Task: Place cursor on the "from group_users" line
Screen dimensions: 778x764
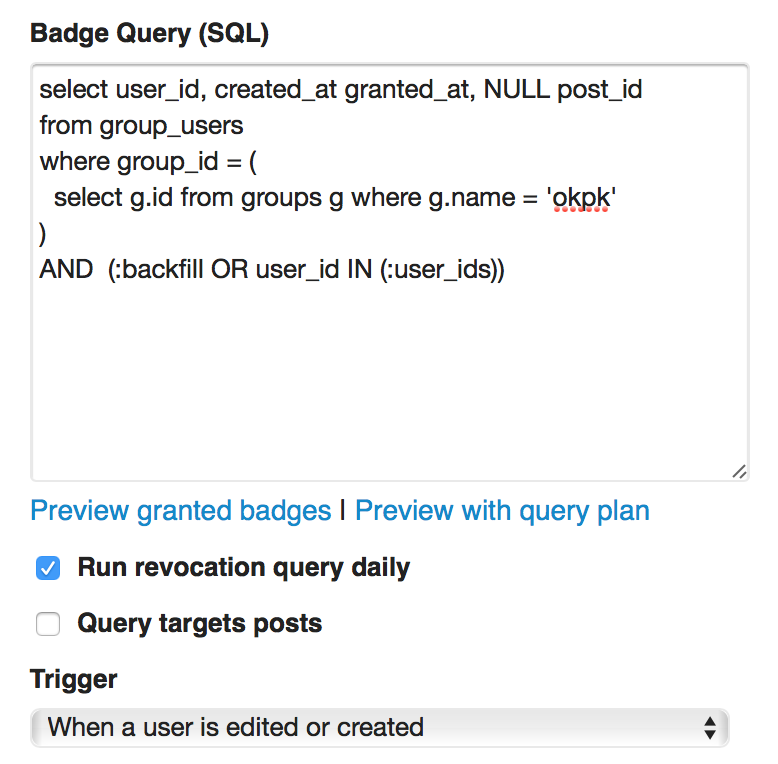Action: click(141, 126)
